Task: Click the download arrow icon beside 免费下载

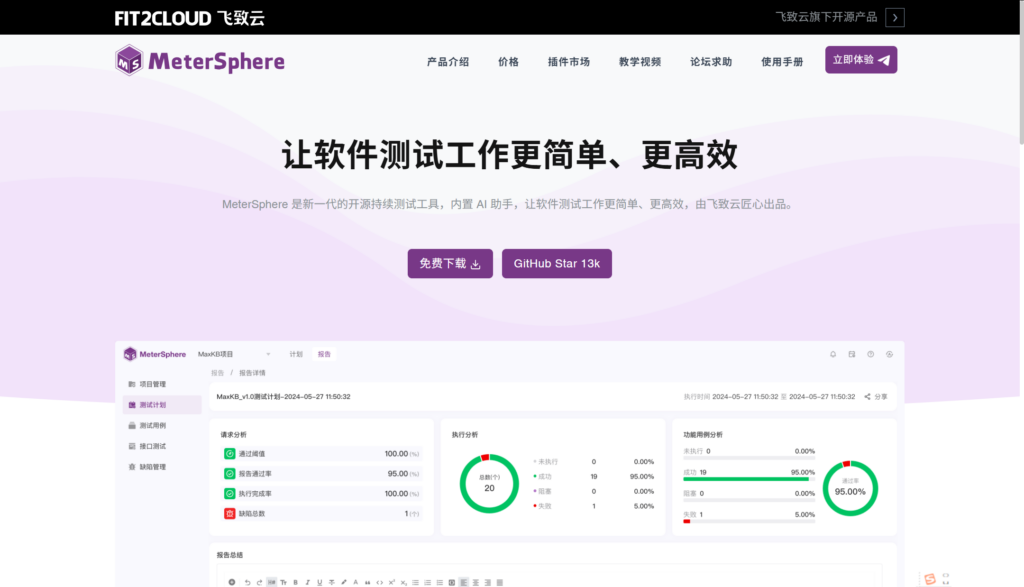Action: (x=475, y=264)
